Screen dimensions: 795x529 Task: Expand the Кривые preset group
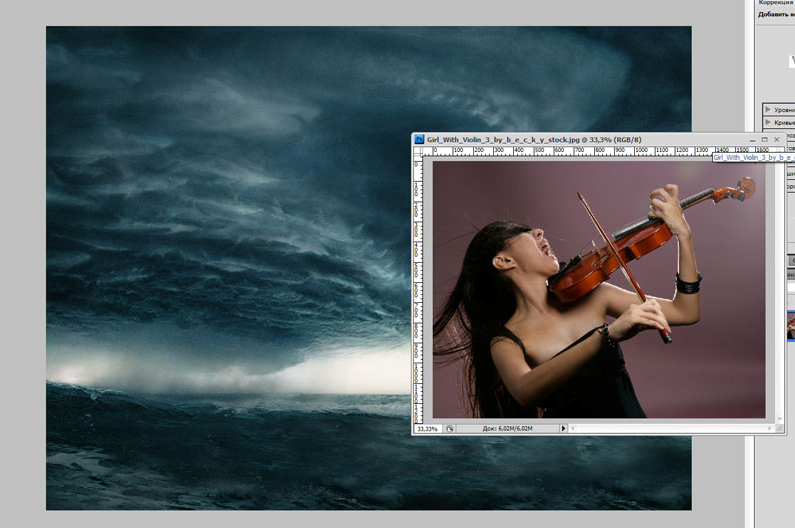(x=768, y=122)
